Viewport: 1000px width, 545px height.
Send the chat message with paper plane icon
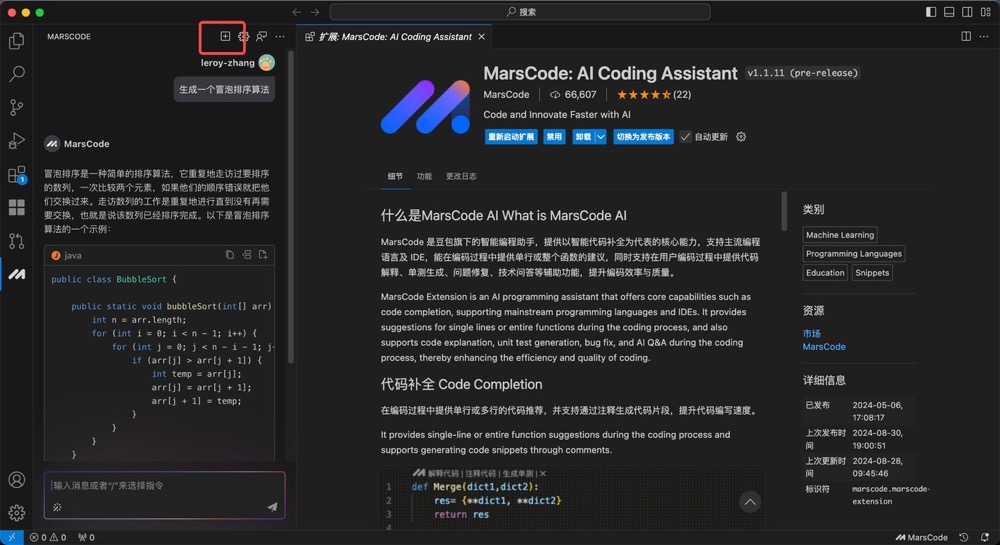(x=272, y=507)
